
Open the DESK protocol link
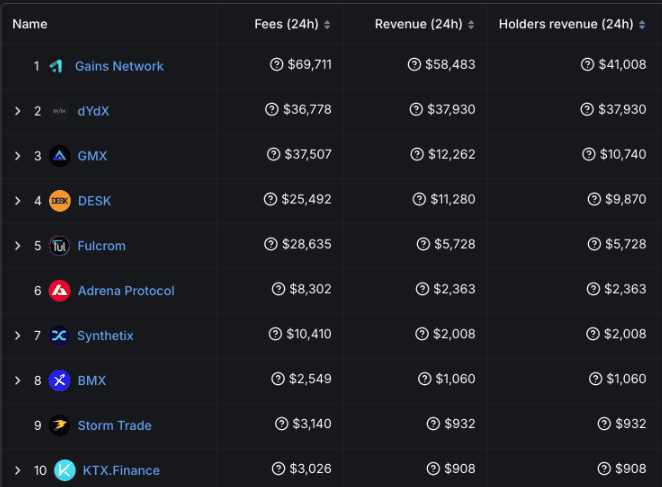[x=95, y=201]
